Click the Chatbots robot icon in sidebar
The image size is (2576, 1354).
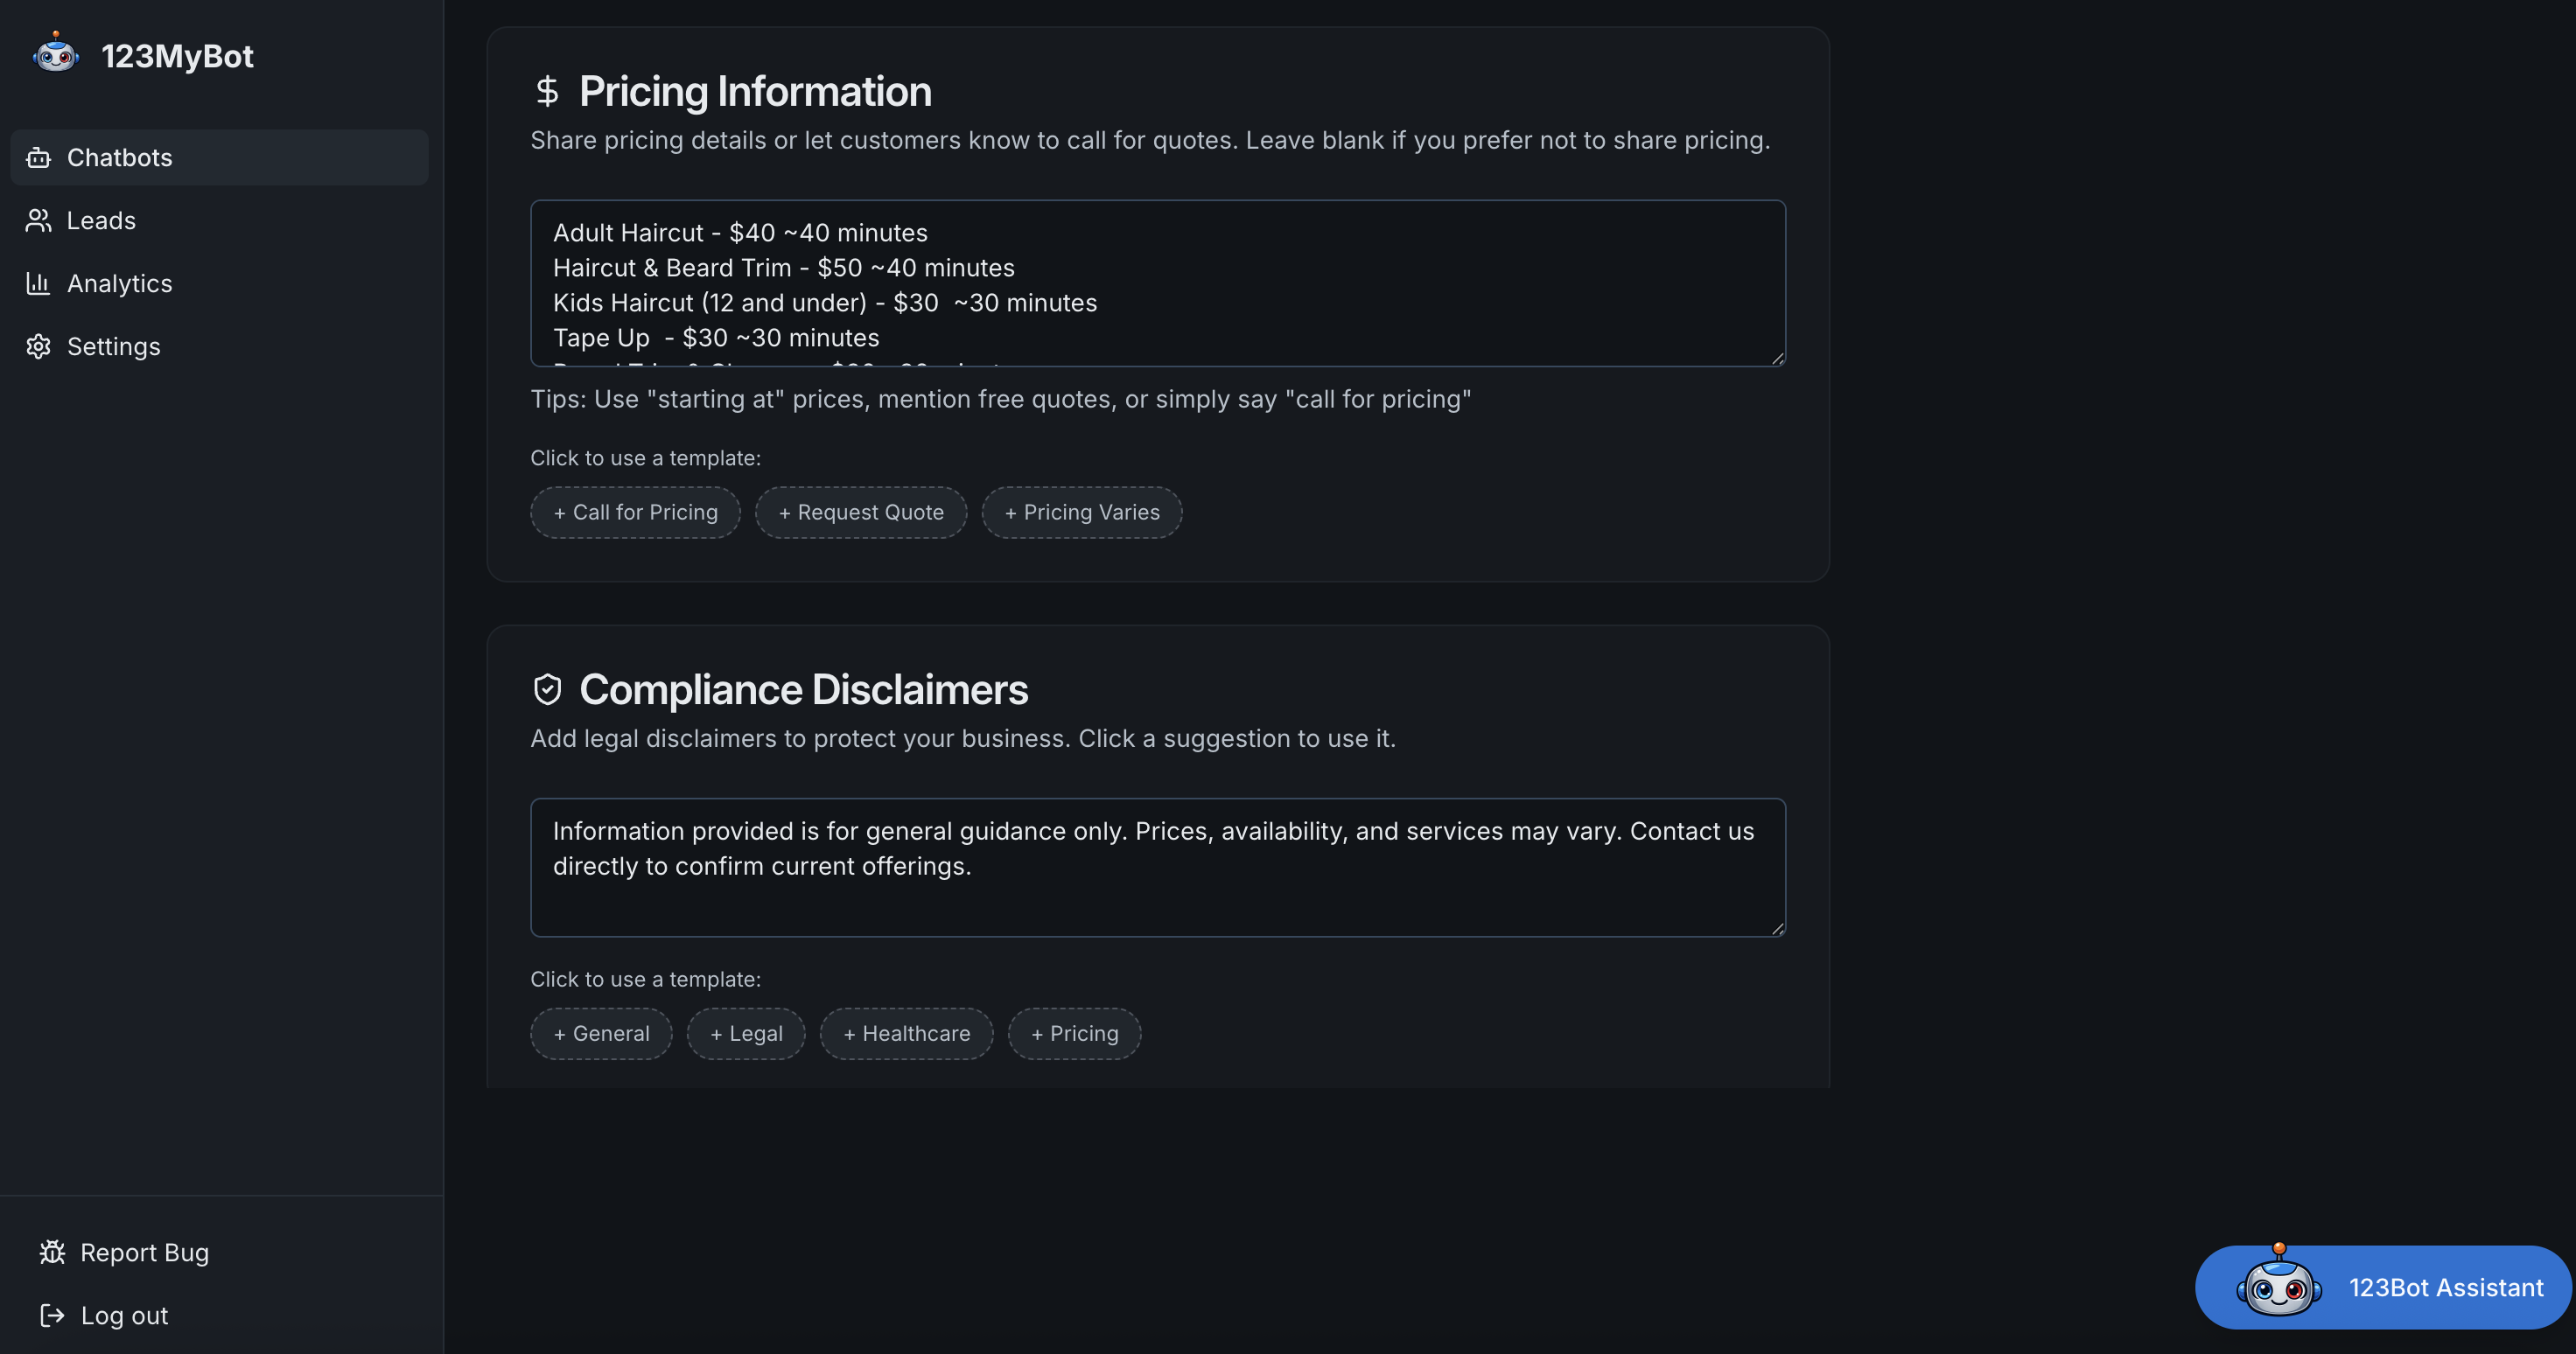pyautogui.click(x=38, y=158)
